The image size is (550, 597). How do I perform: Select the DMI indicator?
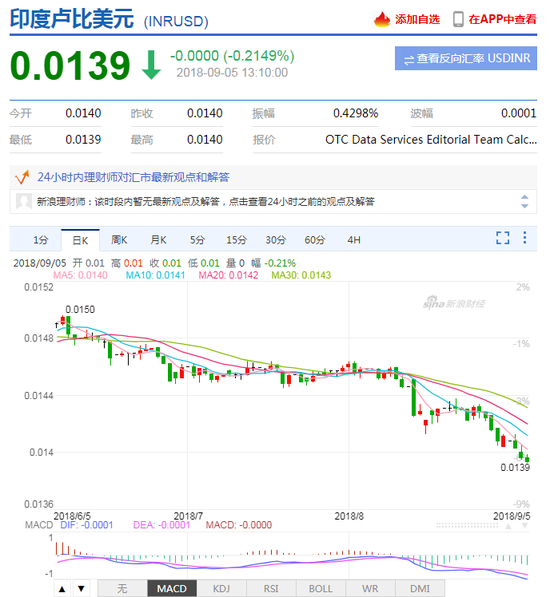coord(420,589)
